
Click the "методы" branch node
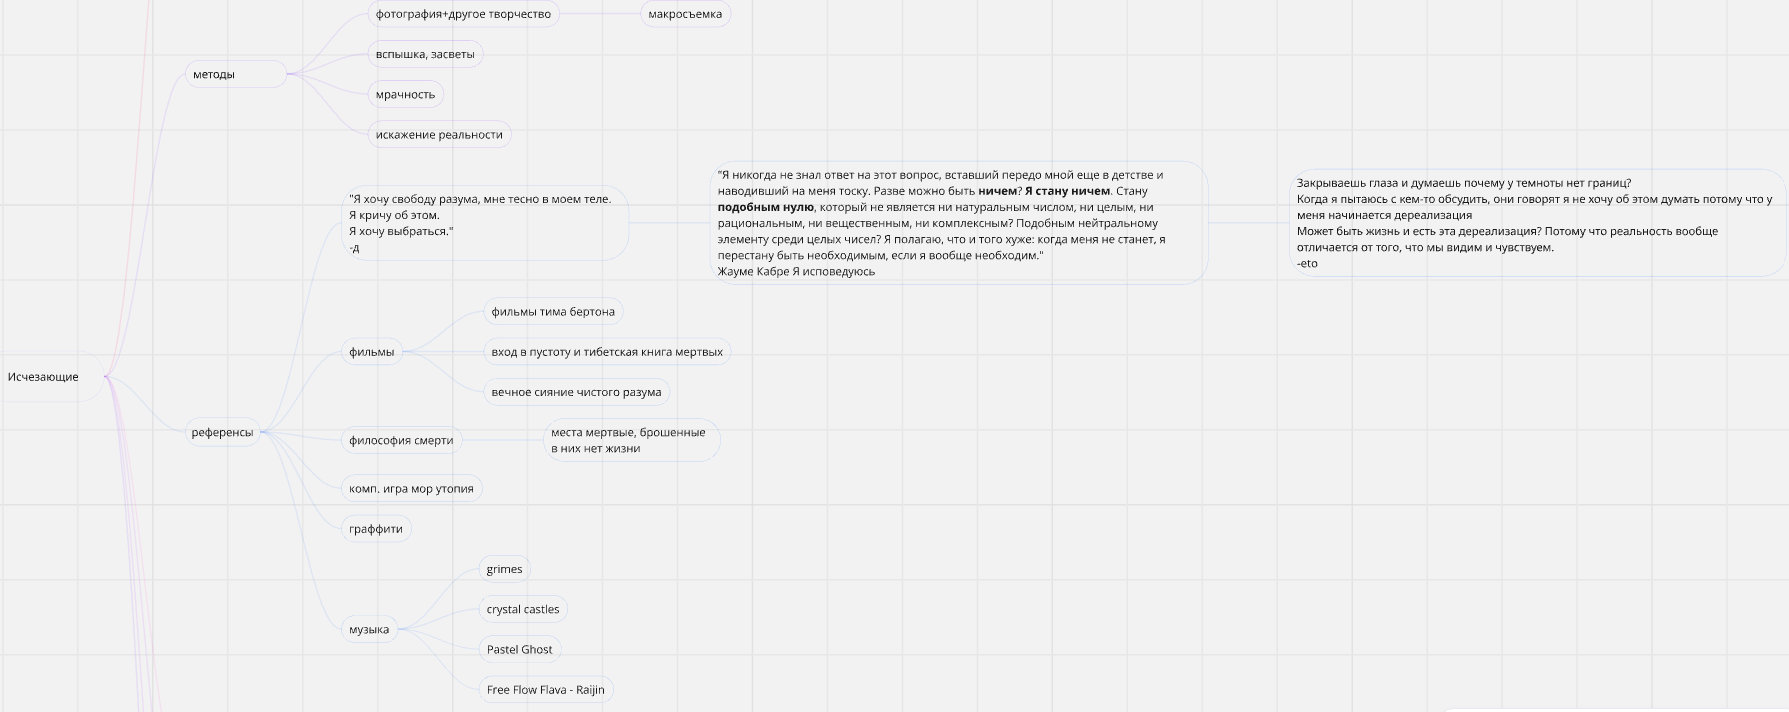(214, 74)
